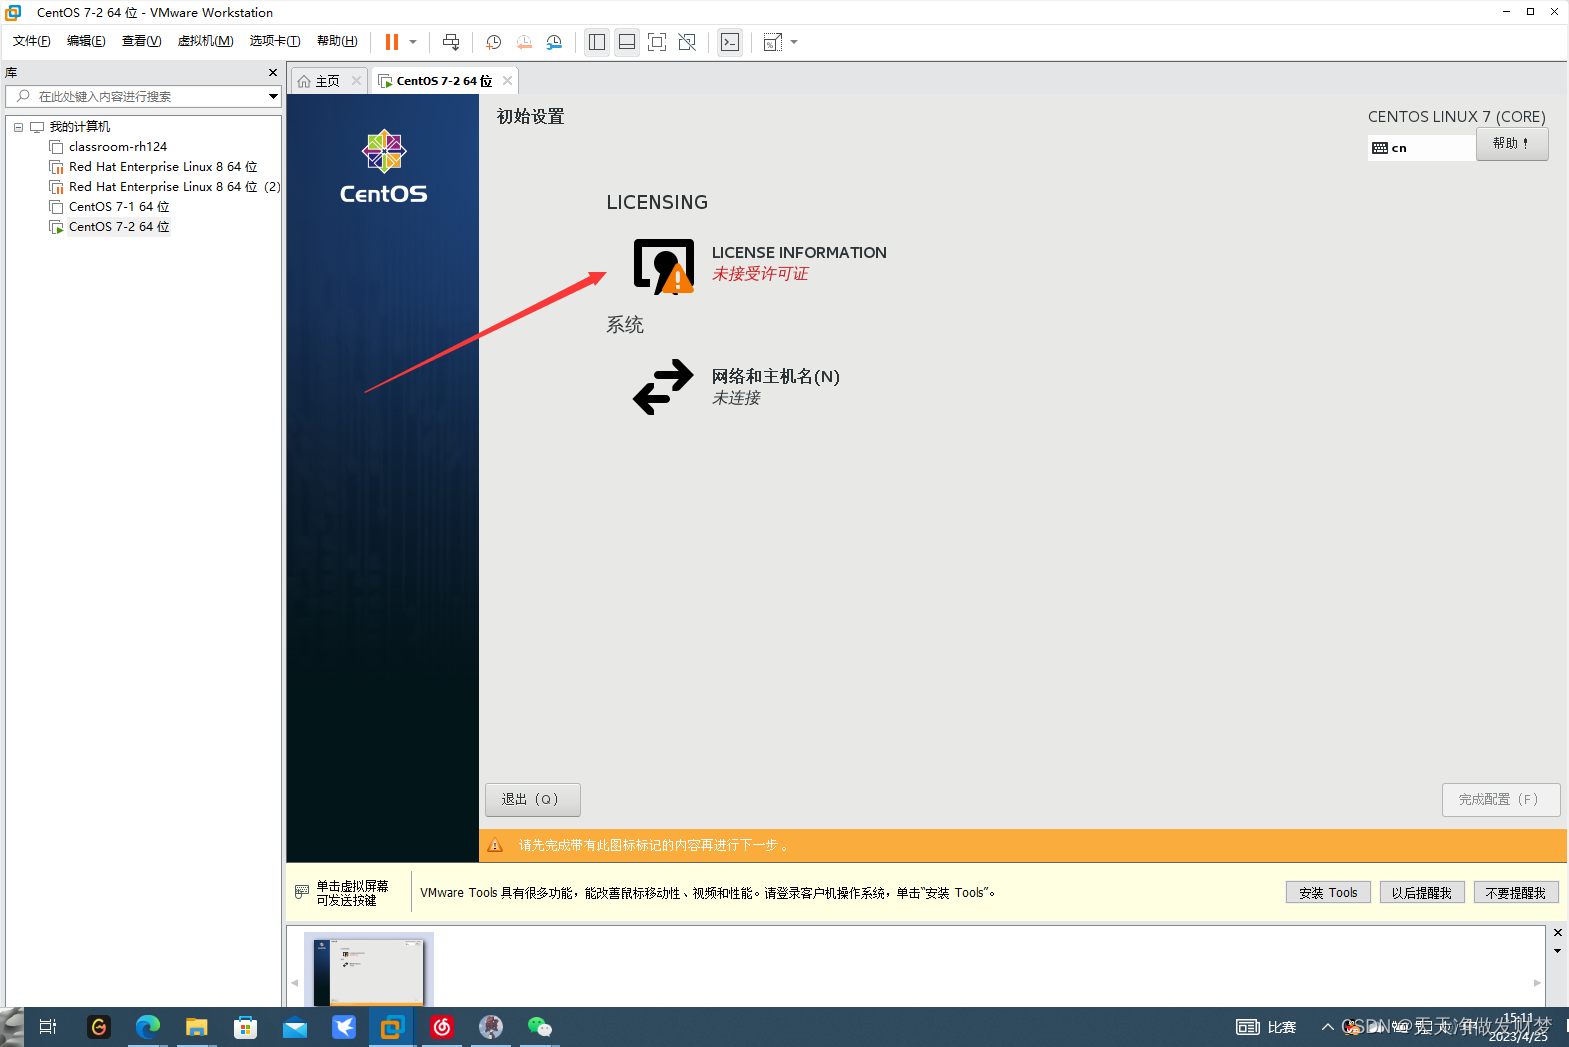
Task: Take a snapshot with the clock-plus icon
Action: point(493,42)
